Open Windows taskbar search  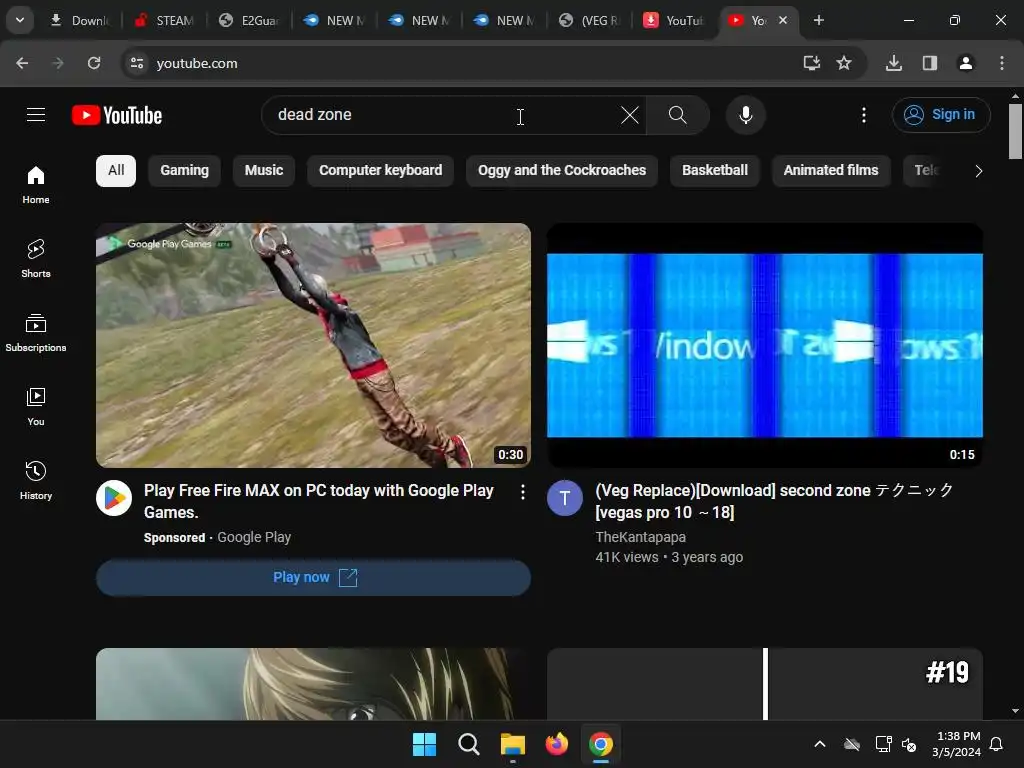click(468, 744)
